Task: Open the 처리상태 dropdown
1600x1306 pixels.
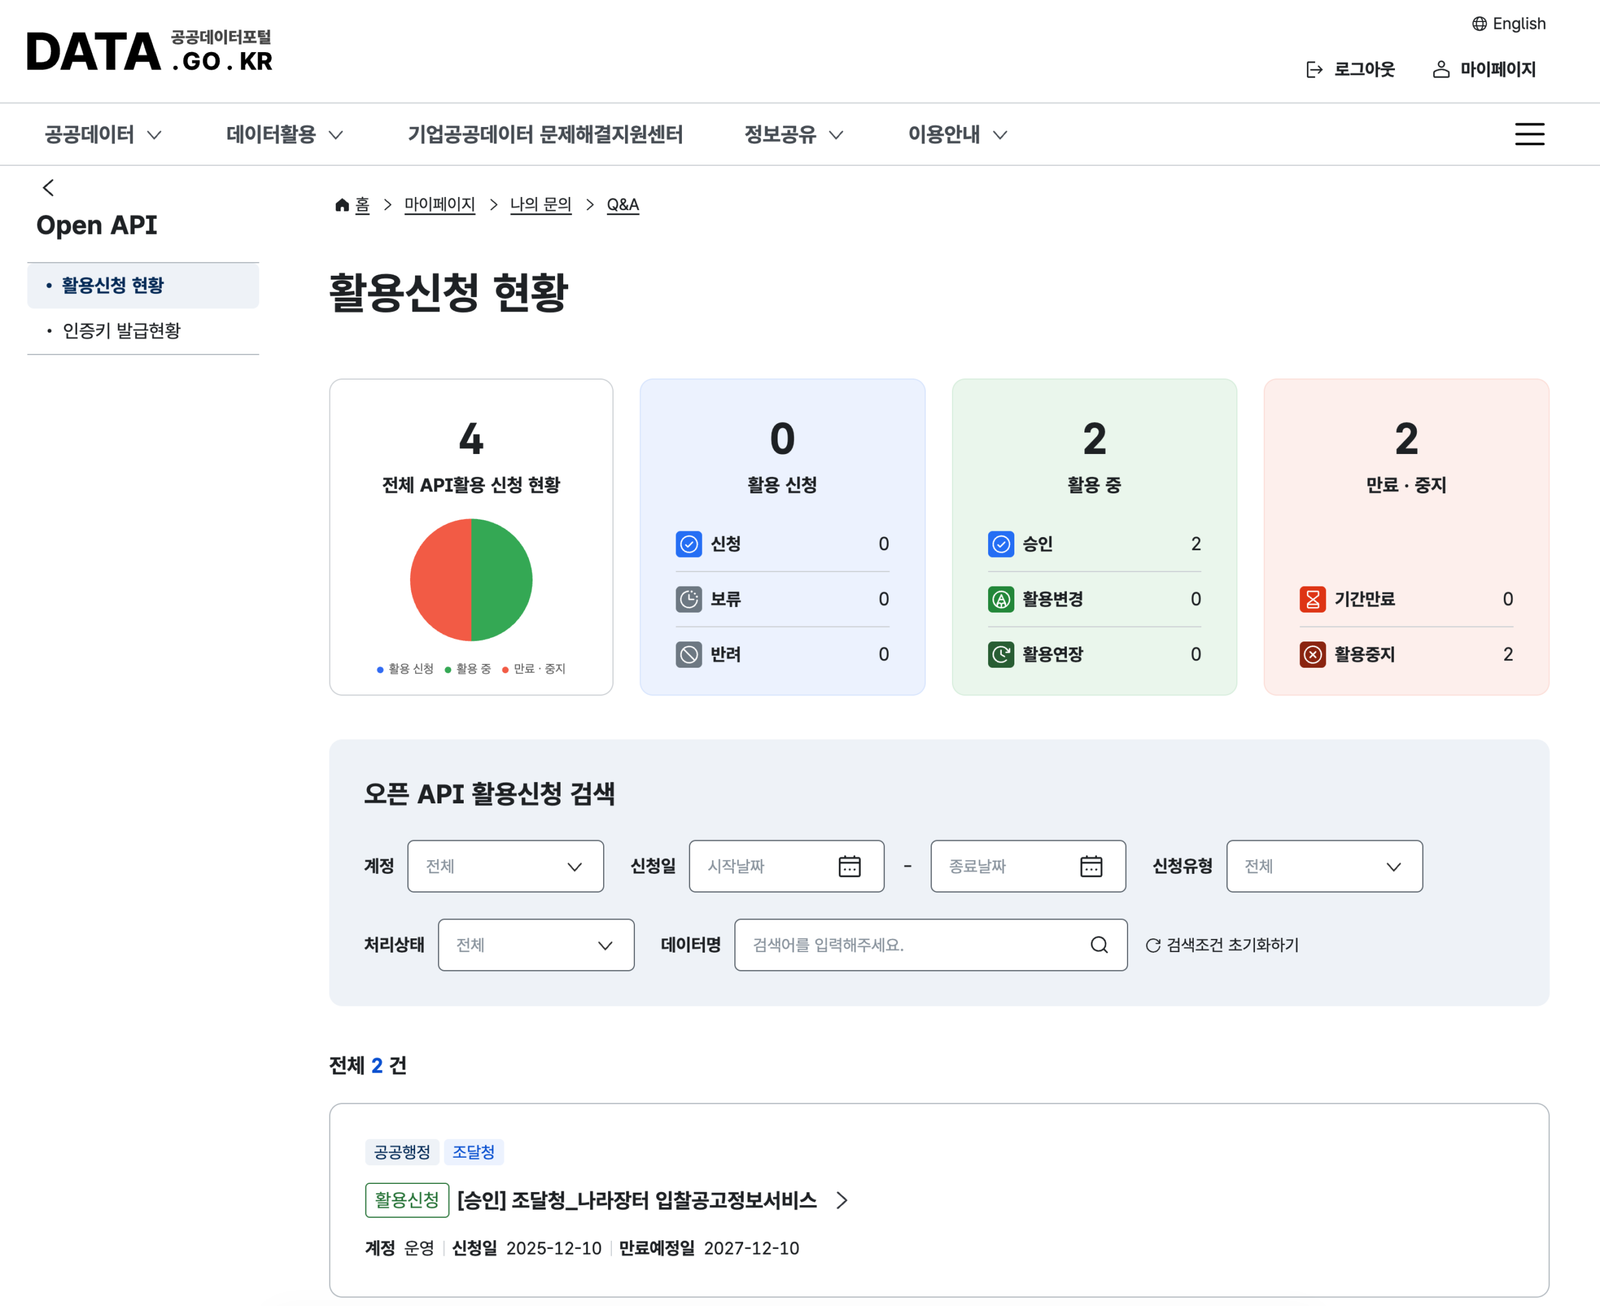Action: pyautogui.click(x=536, y=945)
